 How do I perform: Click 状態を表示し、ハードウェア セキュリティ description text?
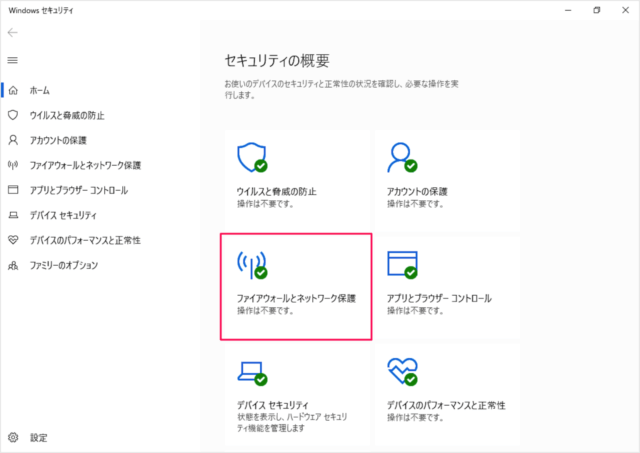click(292, 422)
